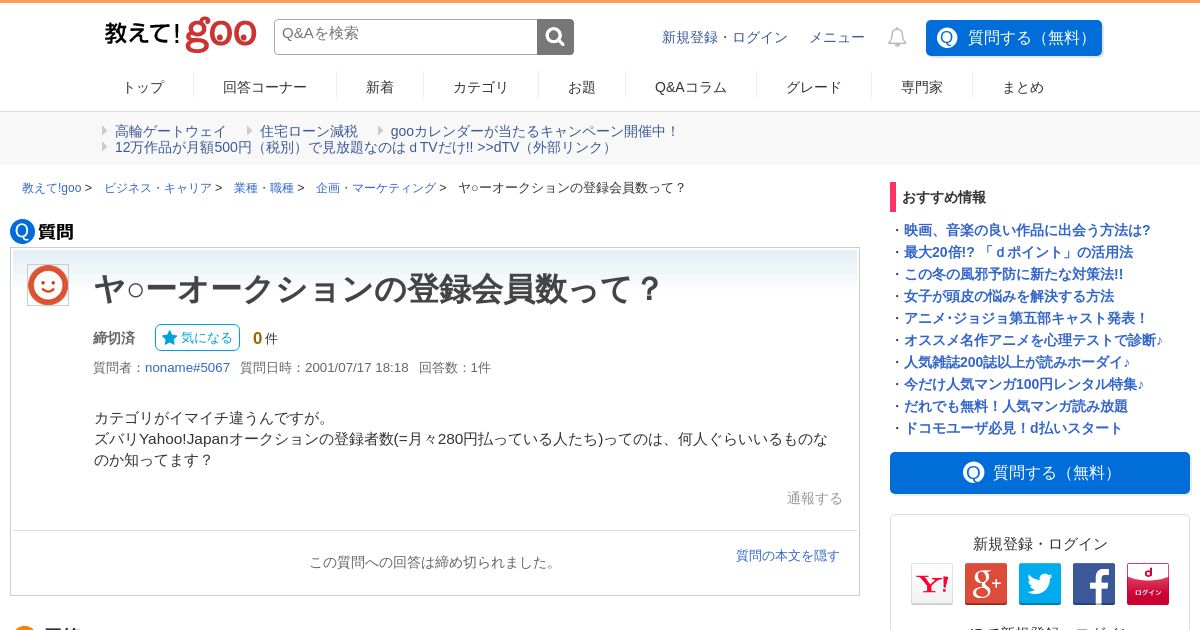Open だれでも無料 人気マンガ sidebar link
This screenshot has width=1200, height=630.
point(1016,406)
